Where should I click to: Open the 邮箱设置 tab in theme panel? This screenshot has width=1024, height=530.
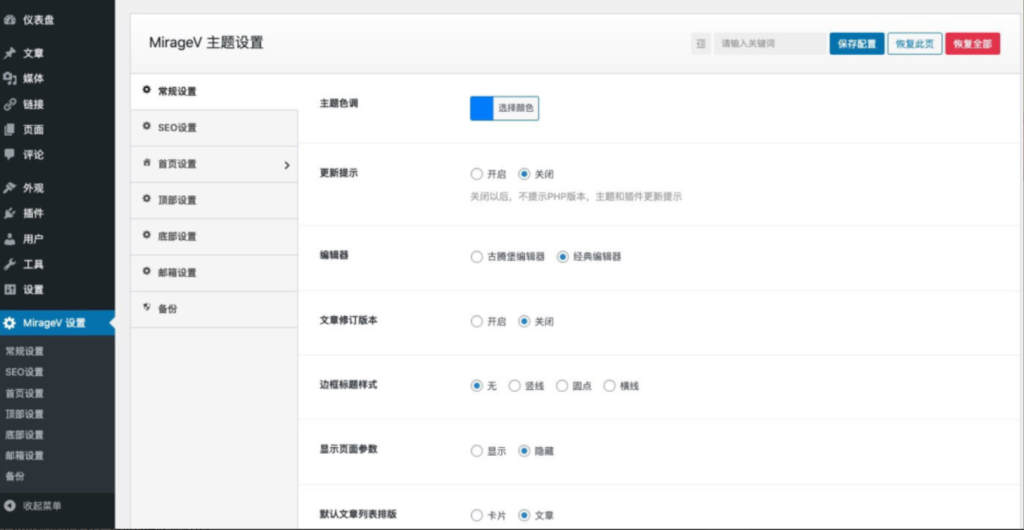[214, 273]
